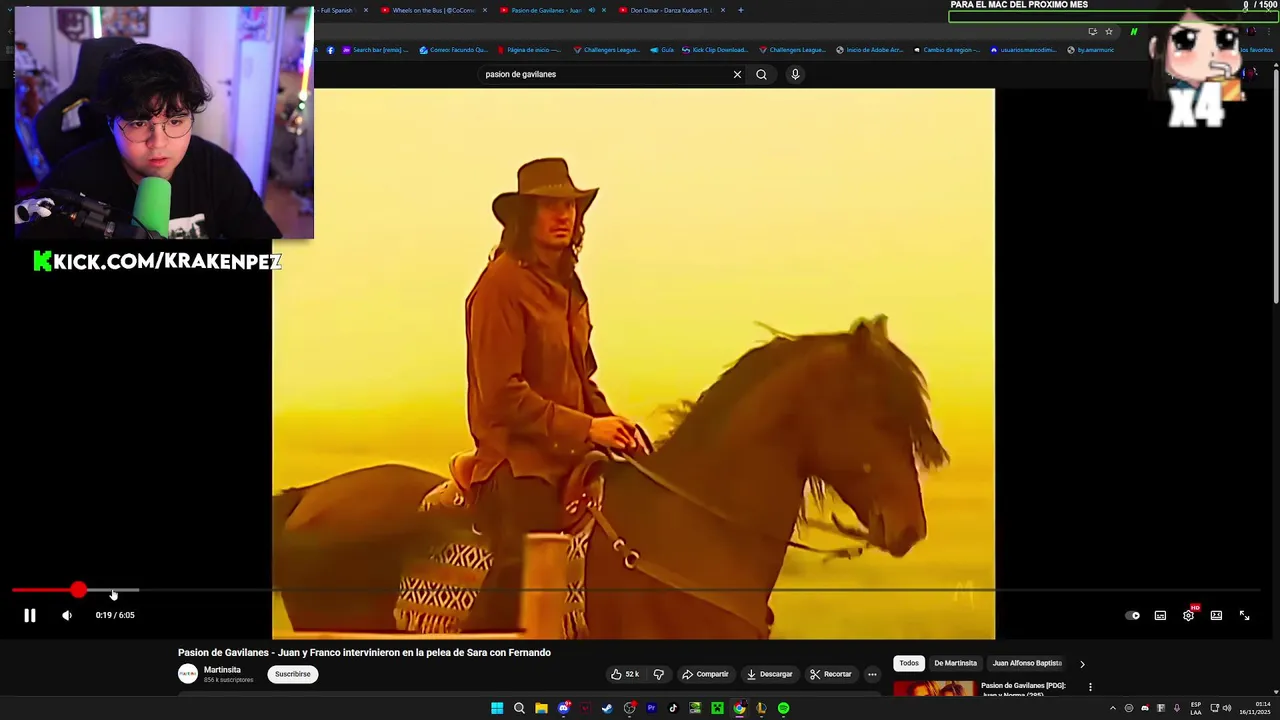Mute audio on Pasion de Gavilanes tab
The height and width of the screenshot is (720, 1280).
click(x=592, y=10)
